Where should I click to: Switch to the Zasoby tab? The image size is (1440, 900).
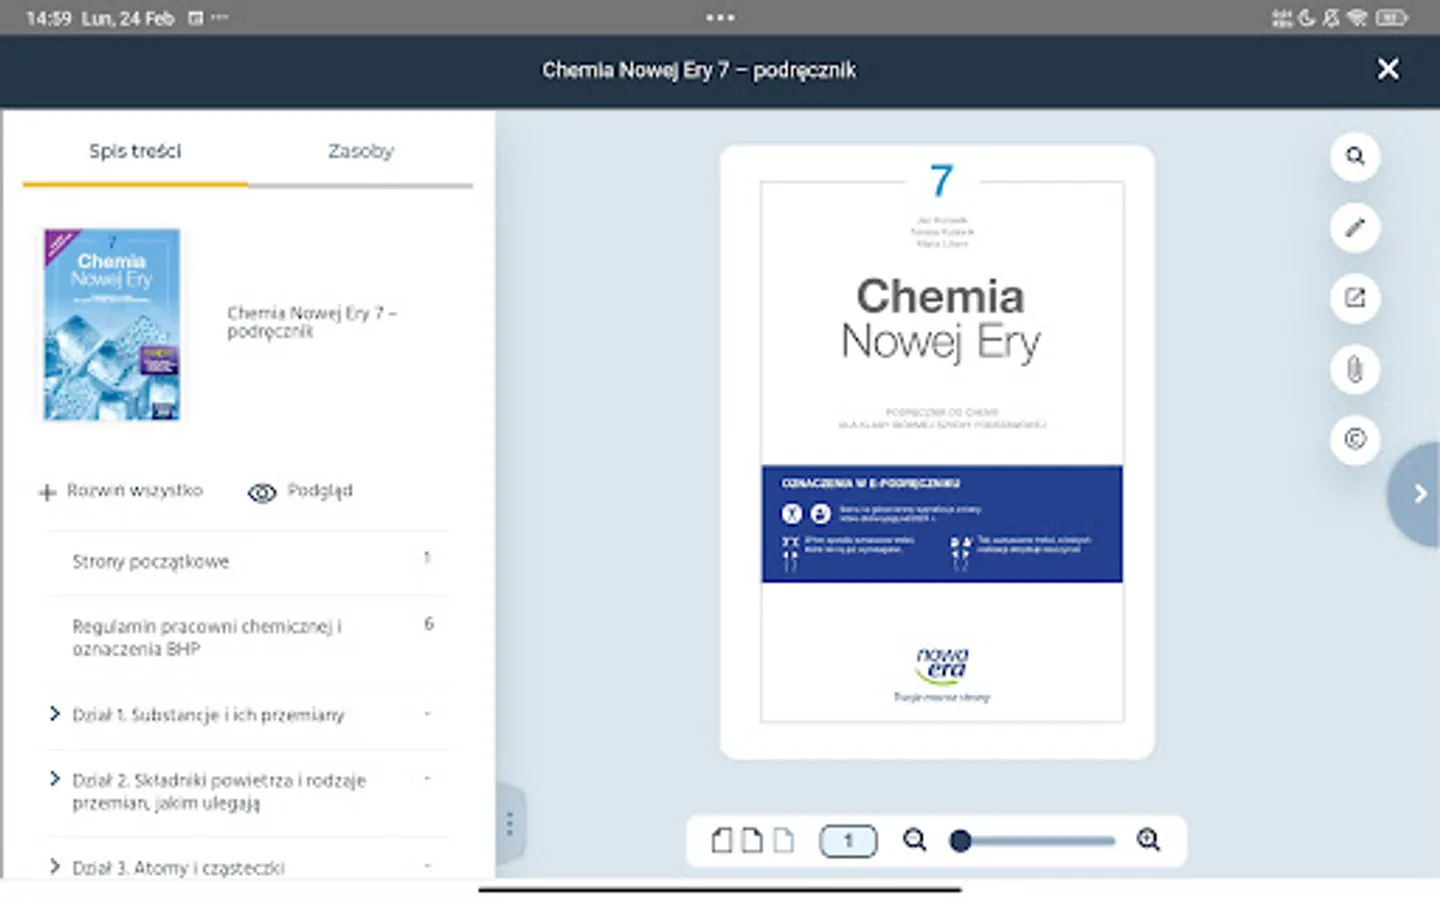click(x=360, y=151)
